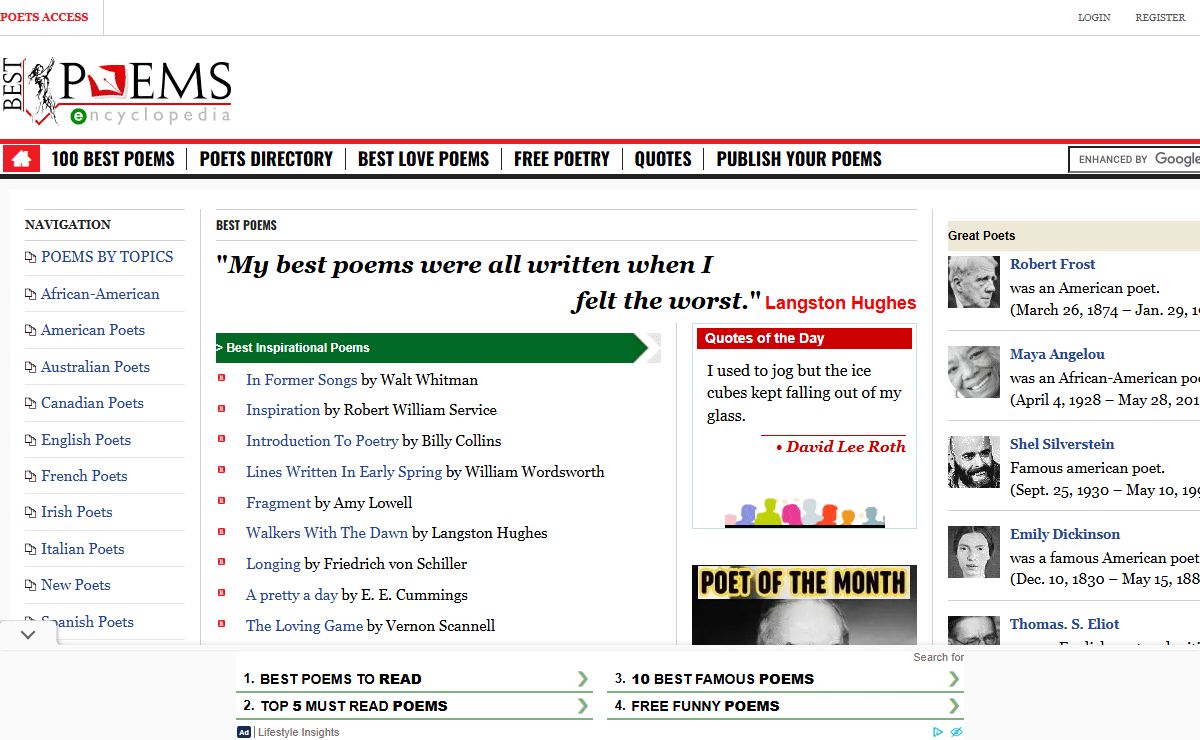Open Robert Frost poet link
Image resolution: width=1200 pixels, height=740 pixels.
1052,264
